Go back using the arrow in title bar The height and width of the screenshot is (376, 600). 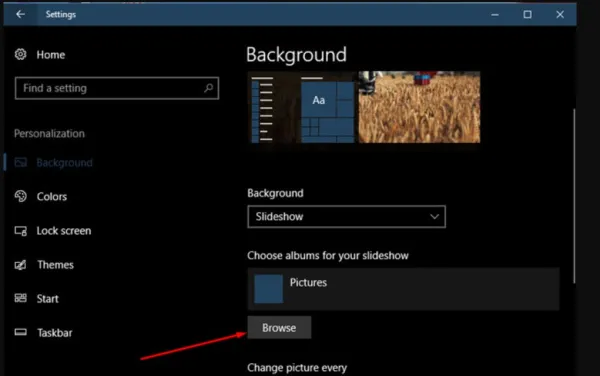20,14
